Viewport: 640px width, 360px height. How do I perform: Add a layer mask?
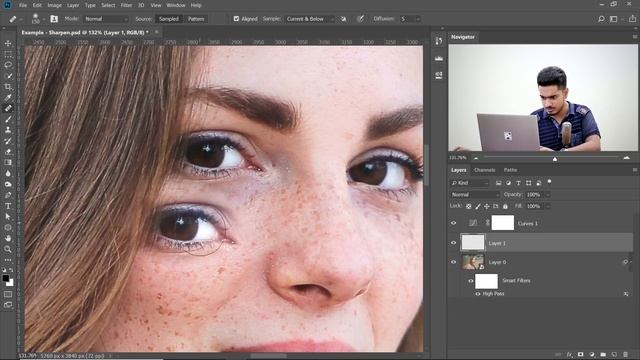(580, 355)
